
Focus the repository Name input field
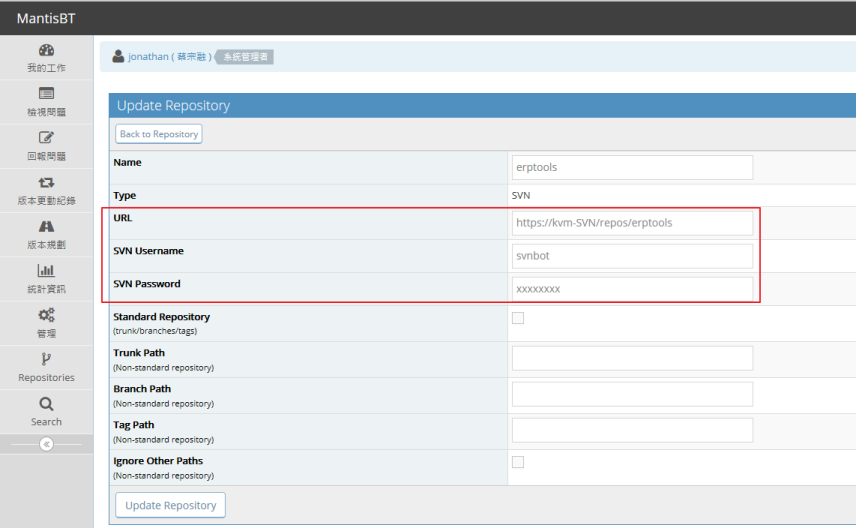coord(632,167)
